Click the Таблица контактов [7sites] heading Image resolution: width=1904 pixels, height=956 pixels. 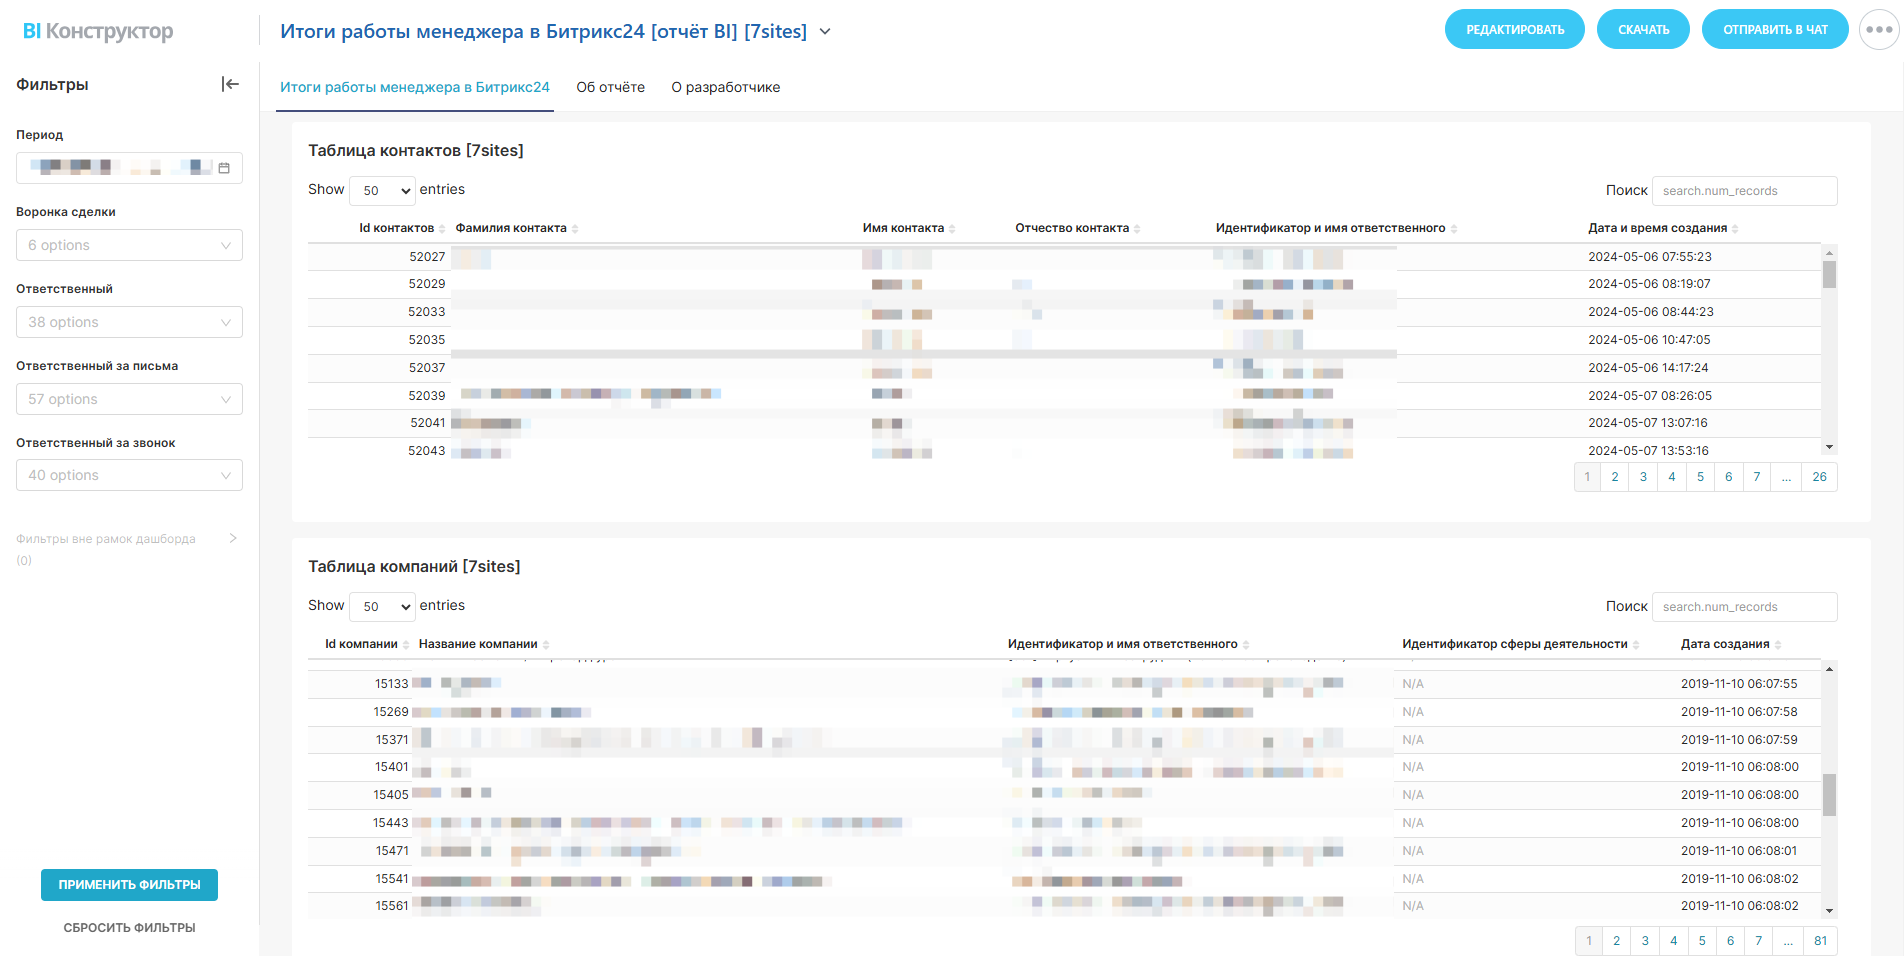click(416, 150)
